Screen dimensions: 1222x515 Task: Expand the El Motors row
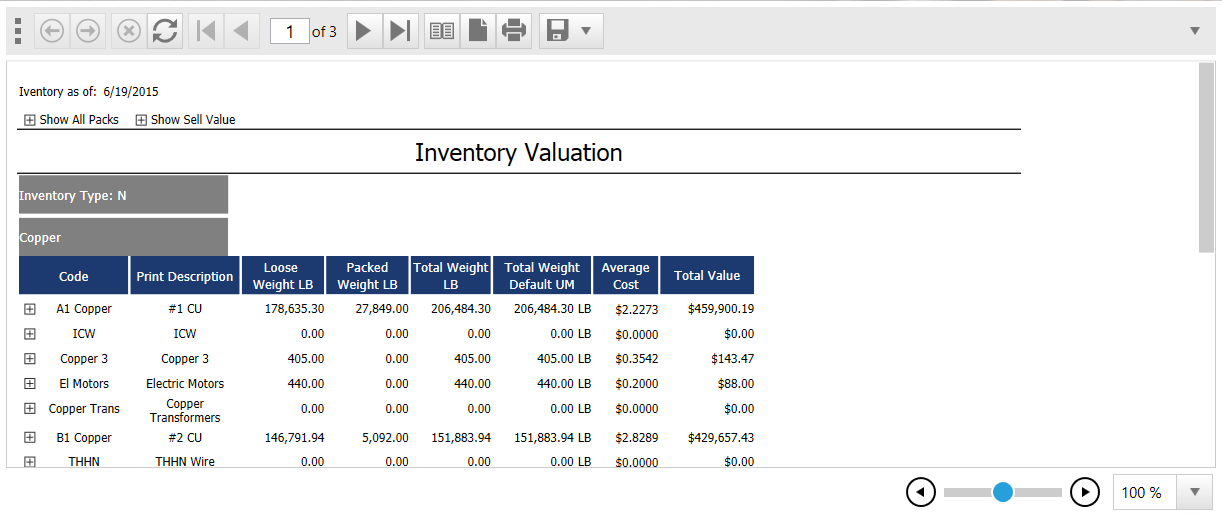click(x=30, y=384)
